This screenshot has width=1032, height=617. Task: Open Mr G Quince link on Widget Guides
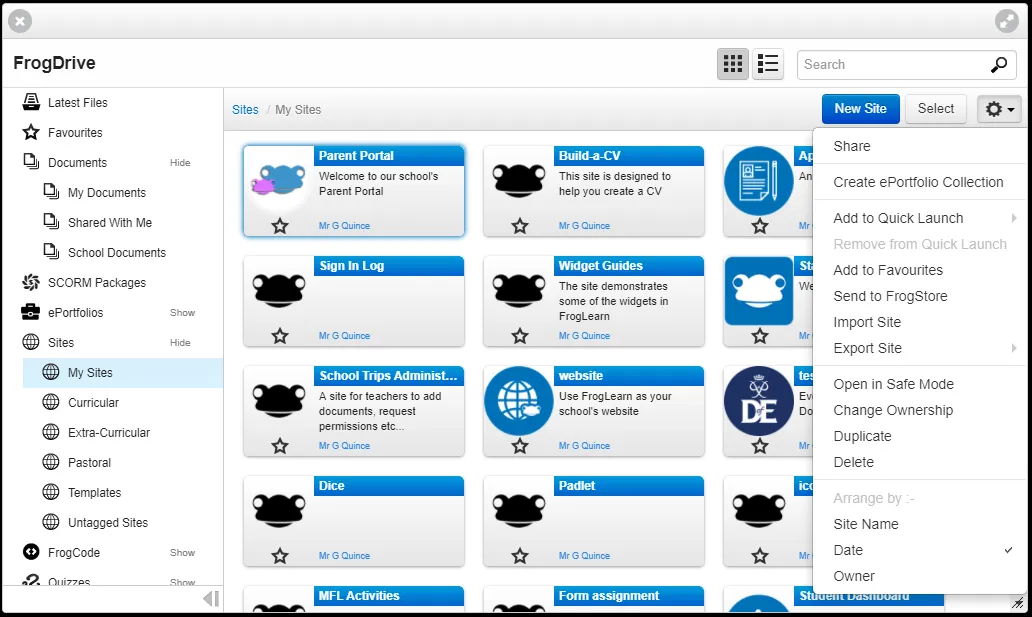(584, 336)
